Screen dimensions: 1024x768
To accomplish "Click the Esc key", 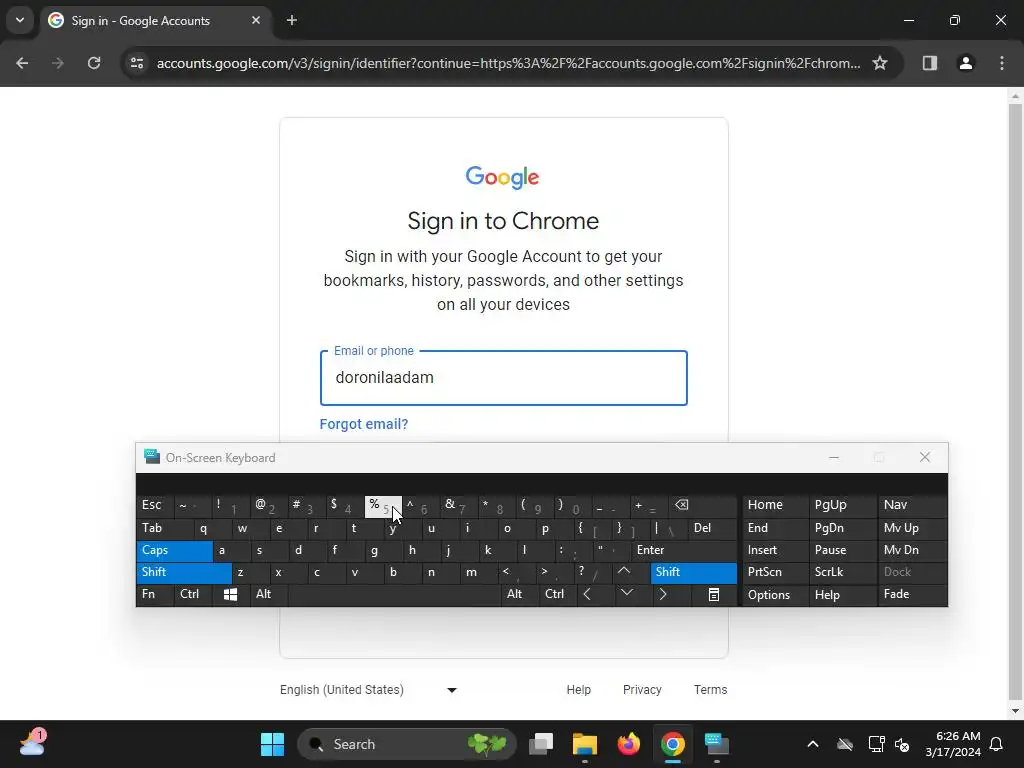I will pyautogui.click(x=155, y=505).
